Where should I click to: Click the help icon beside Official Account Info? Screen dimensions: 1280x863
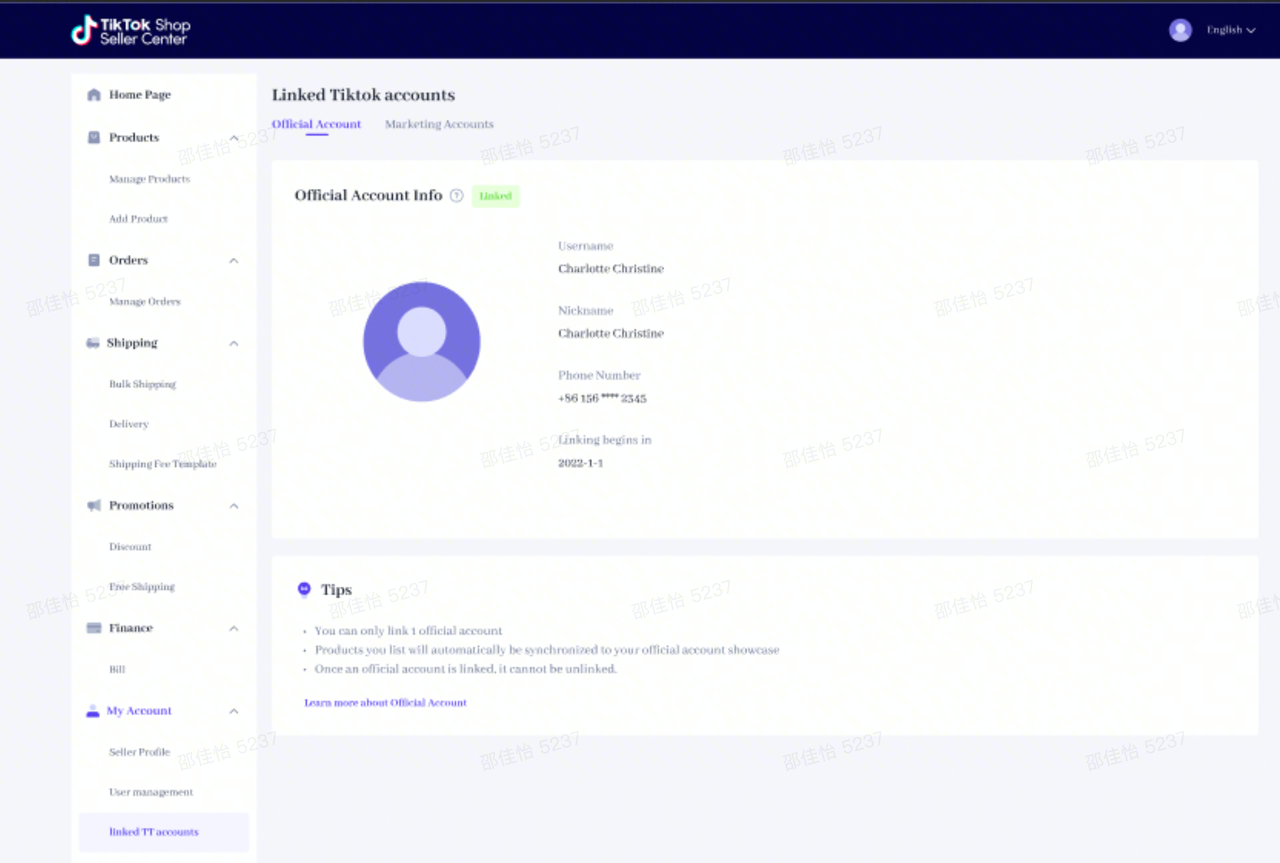(457, 196)
